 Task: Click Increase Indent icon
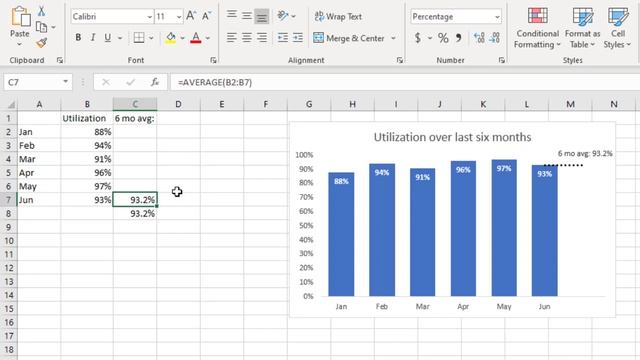click(298, 38)
